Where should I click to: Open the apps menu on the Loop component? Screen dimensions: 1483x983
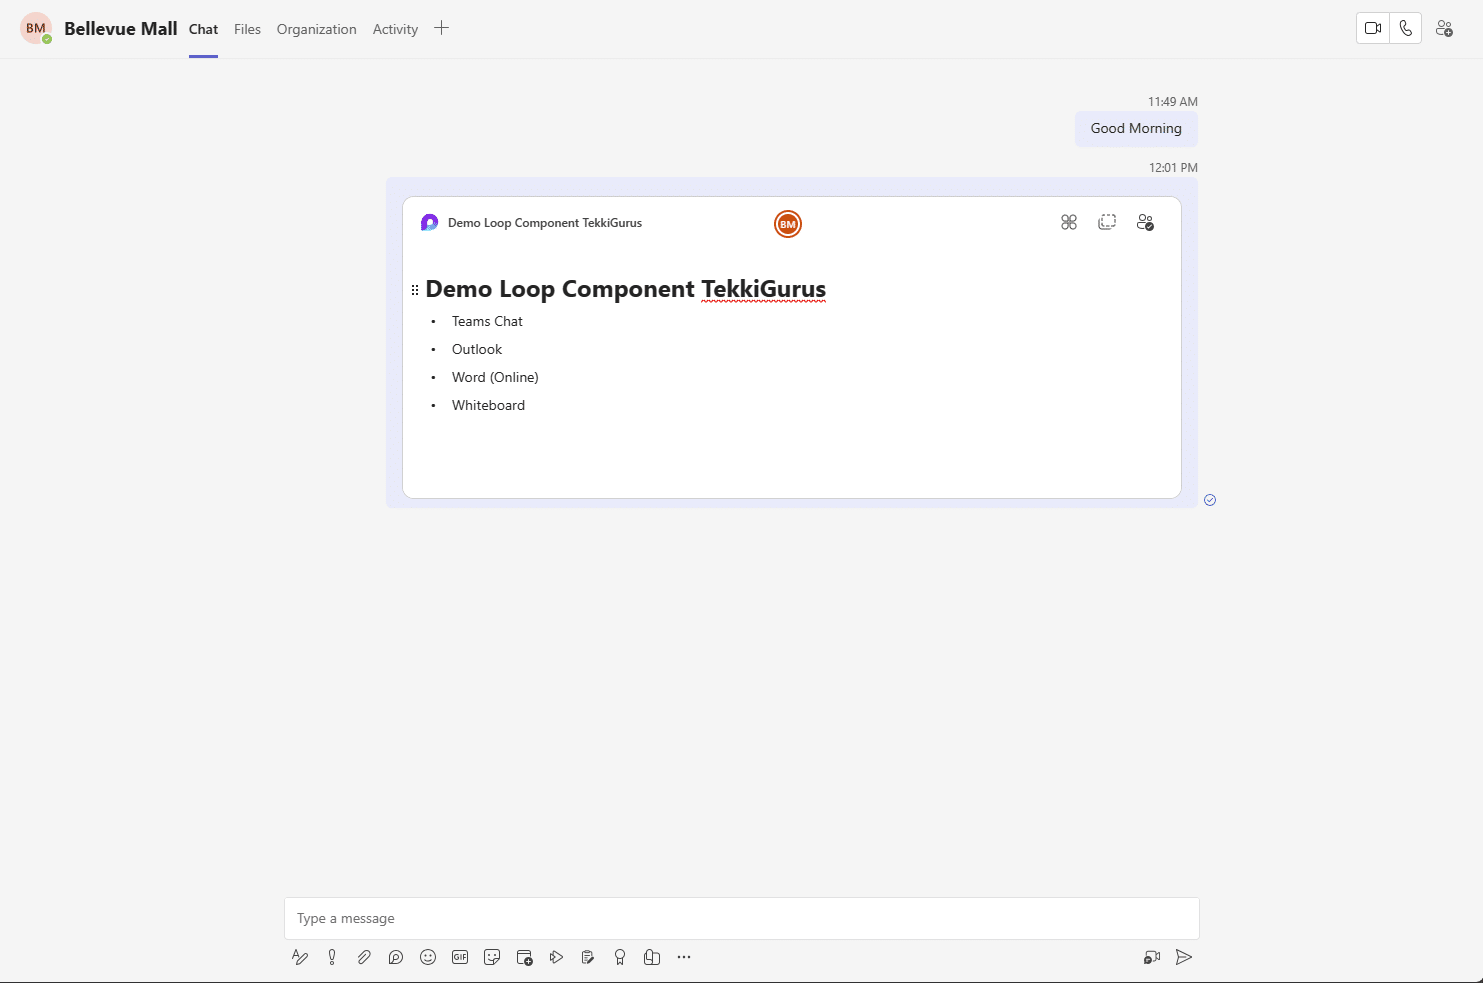pyautogui.click(x=1068, y=222)
